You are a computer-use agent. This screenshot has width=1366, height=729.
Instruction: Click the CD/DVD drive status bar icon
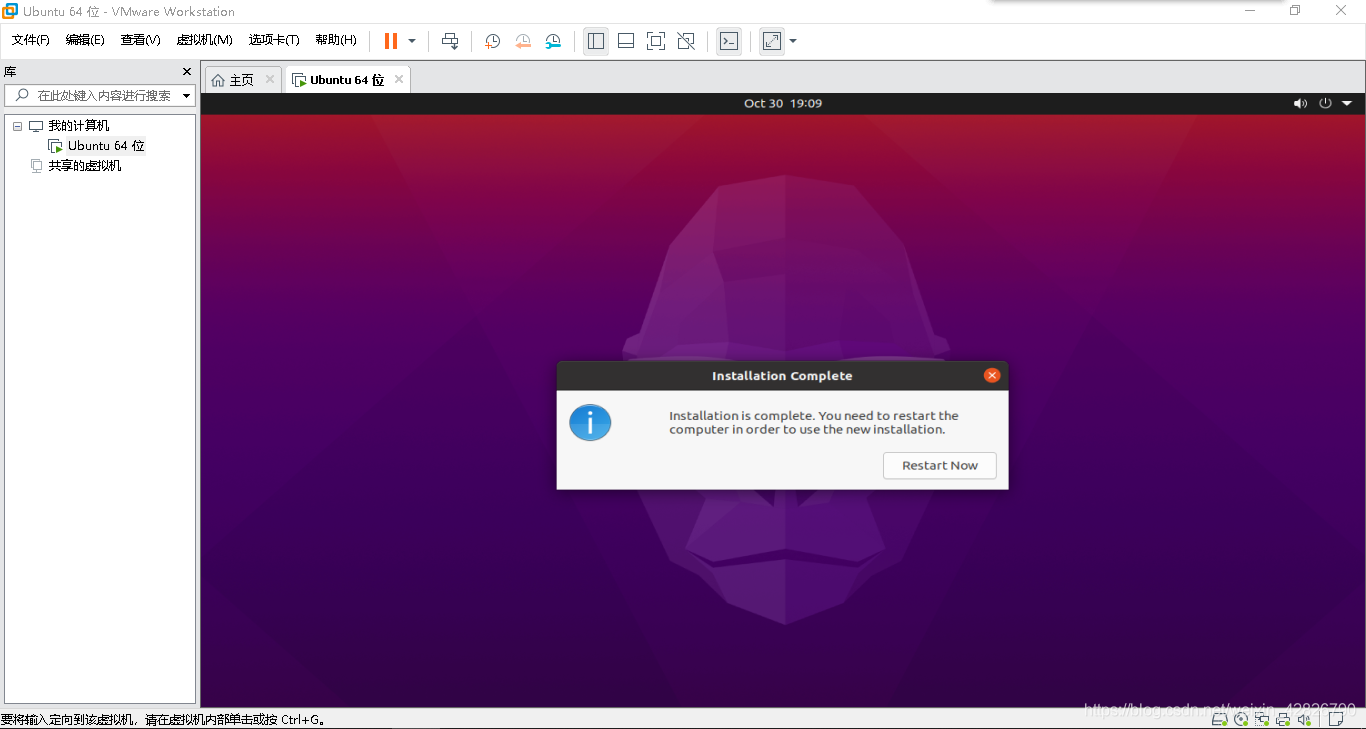[x=1241, y=719]
